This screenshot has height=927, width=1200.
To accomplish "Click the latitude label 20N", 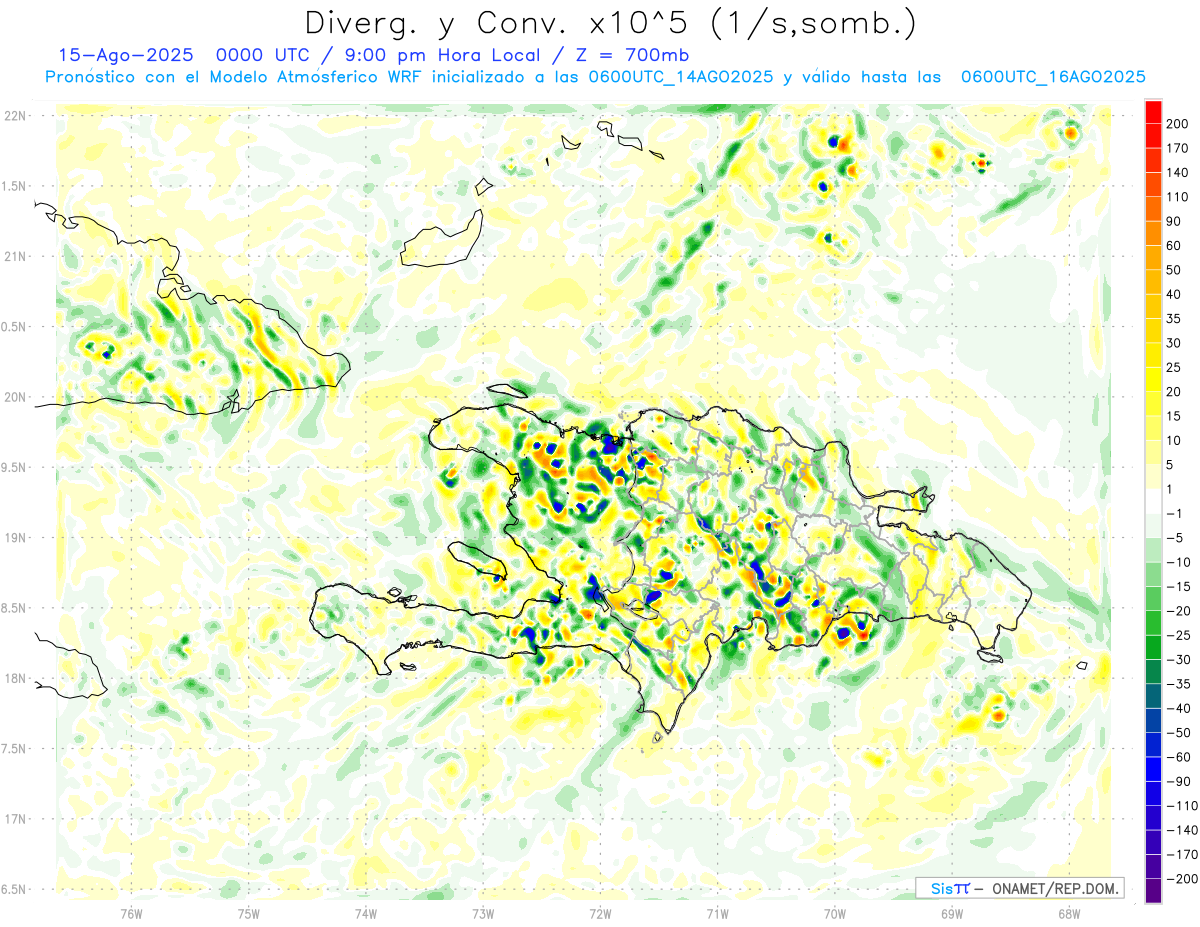I will [15, 397].
